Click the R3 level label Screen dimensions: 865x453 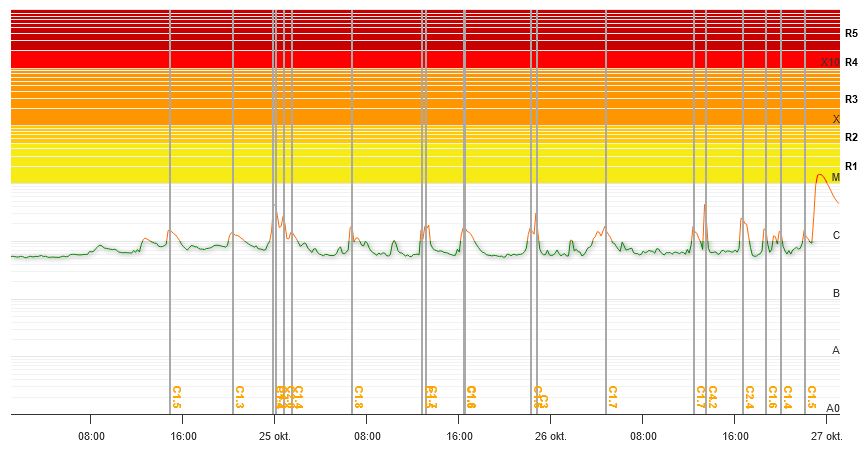point(851,99)
